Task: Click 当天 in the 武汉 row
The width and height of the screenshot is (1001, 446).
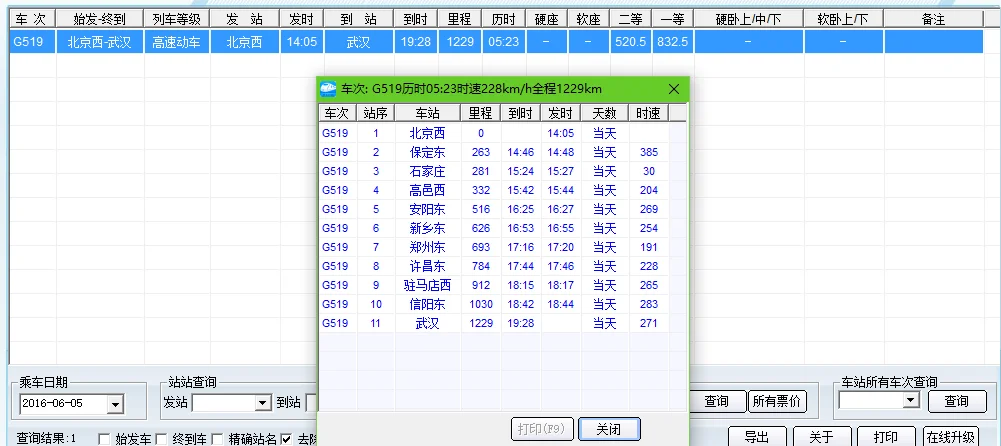Action: pos(605,323)
